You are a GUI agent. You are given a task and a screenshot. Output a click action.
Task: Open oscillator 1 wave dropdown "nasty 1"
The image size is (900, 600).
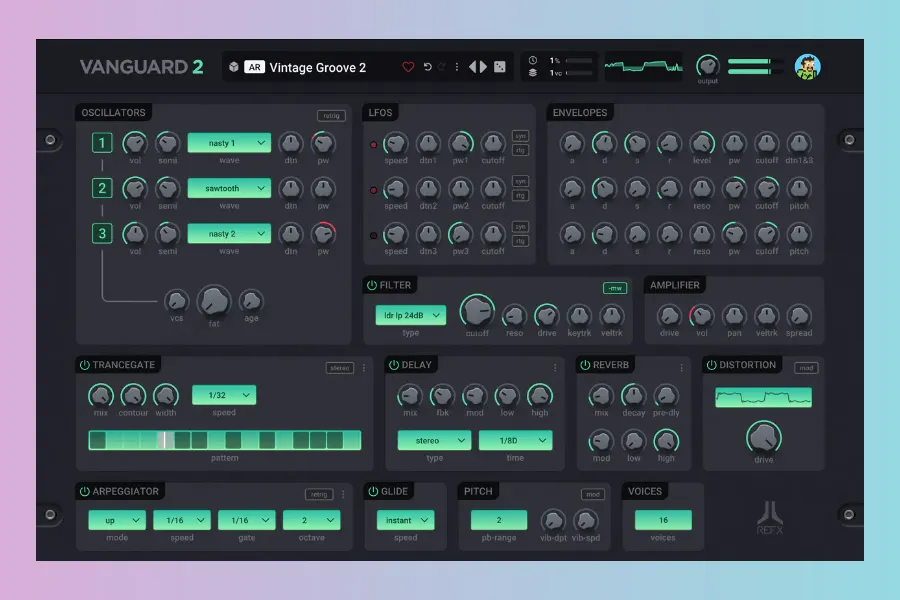coord(229,143)
